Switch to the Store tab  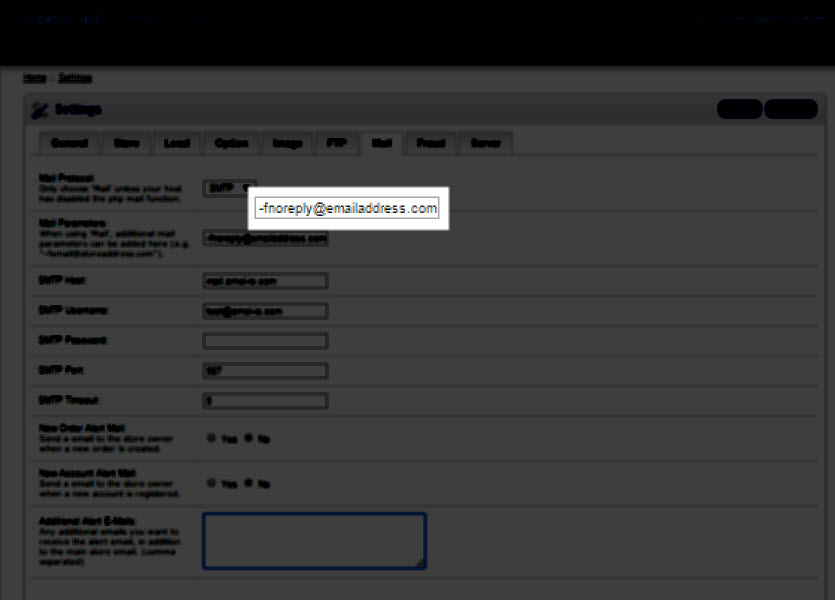(127, 143)
